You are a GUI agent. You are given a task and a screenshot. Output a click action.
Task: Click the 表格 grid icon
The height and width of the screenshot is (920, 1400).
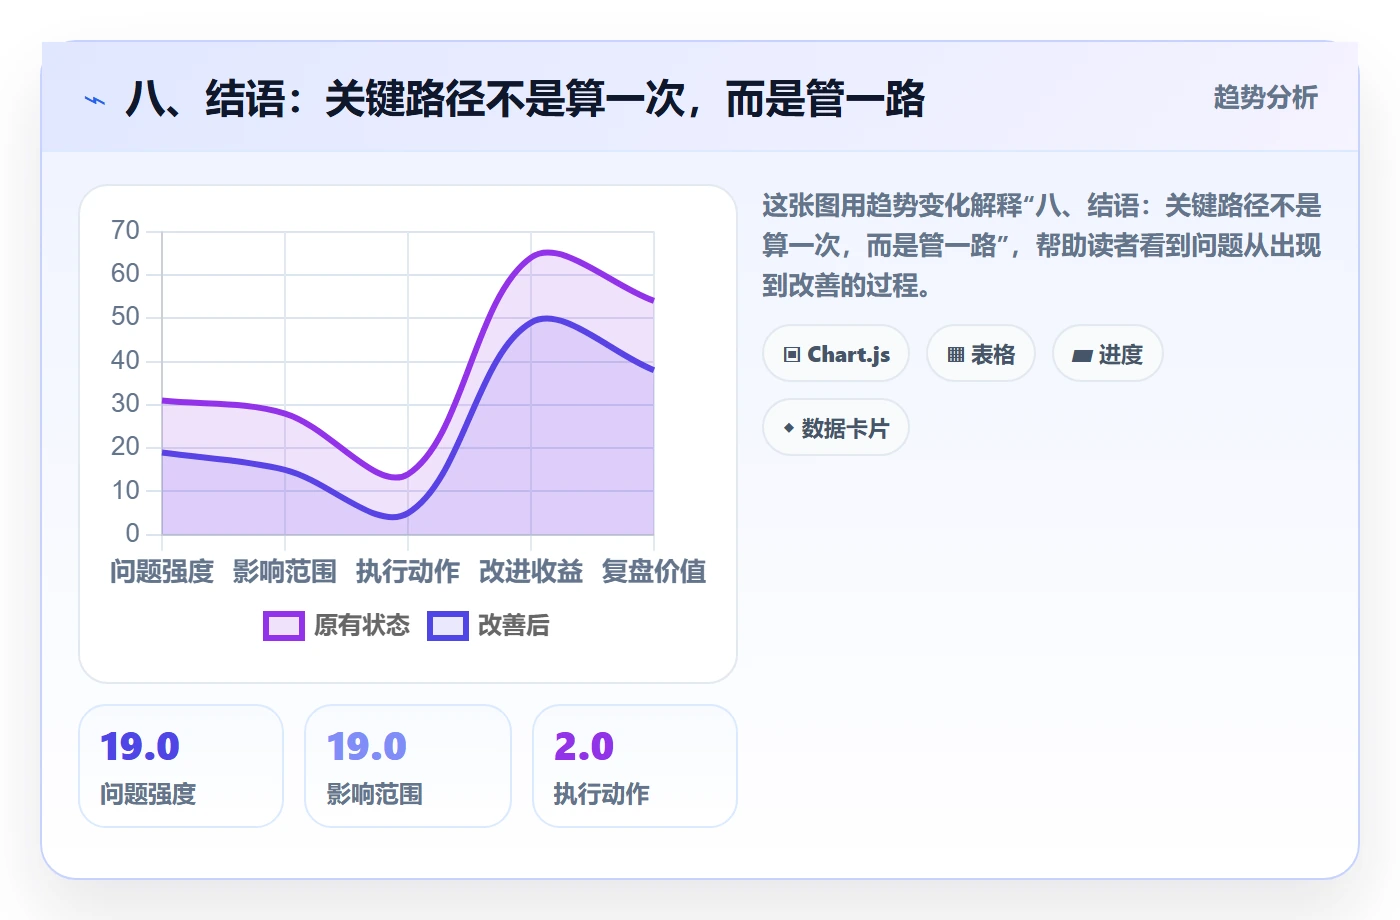956,354
